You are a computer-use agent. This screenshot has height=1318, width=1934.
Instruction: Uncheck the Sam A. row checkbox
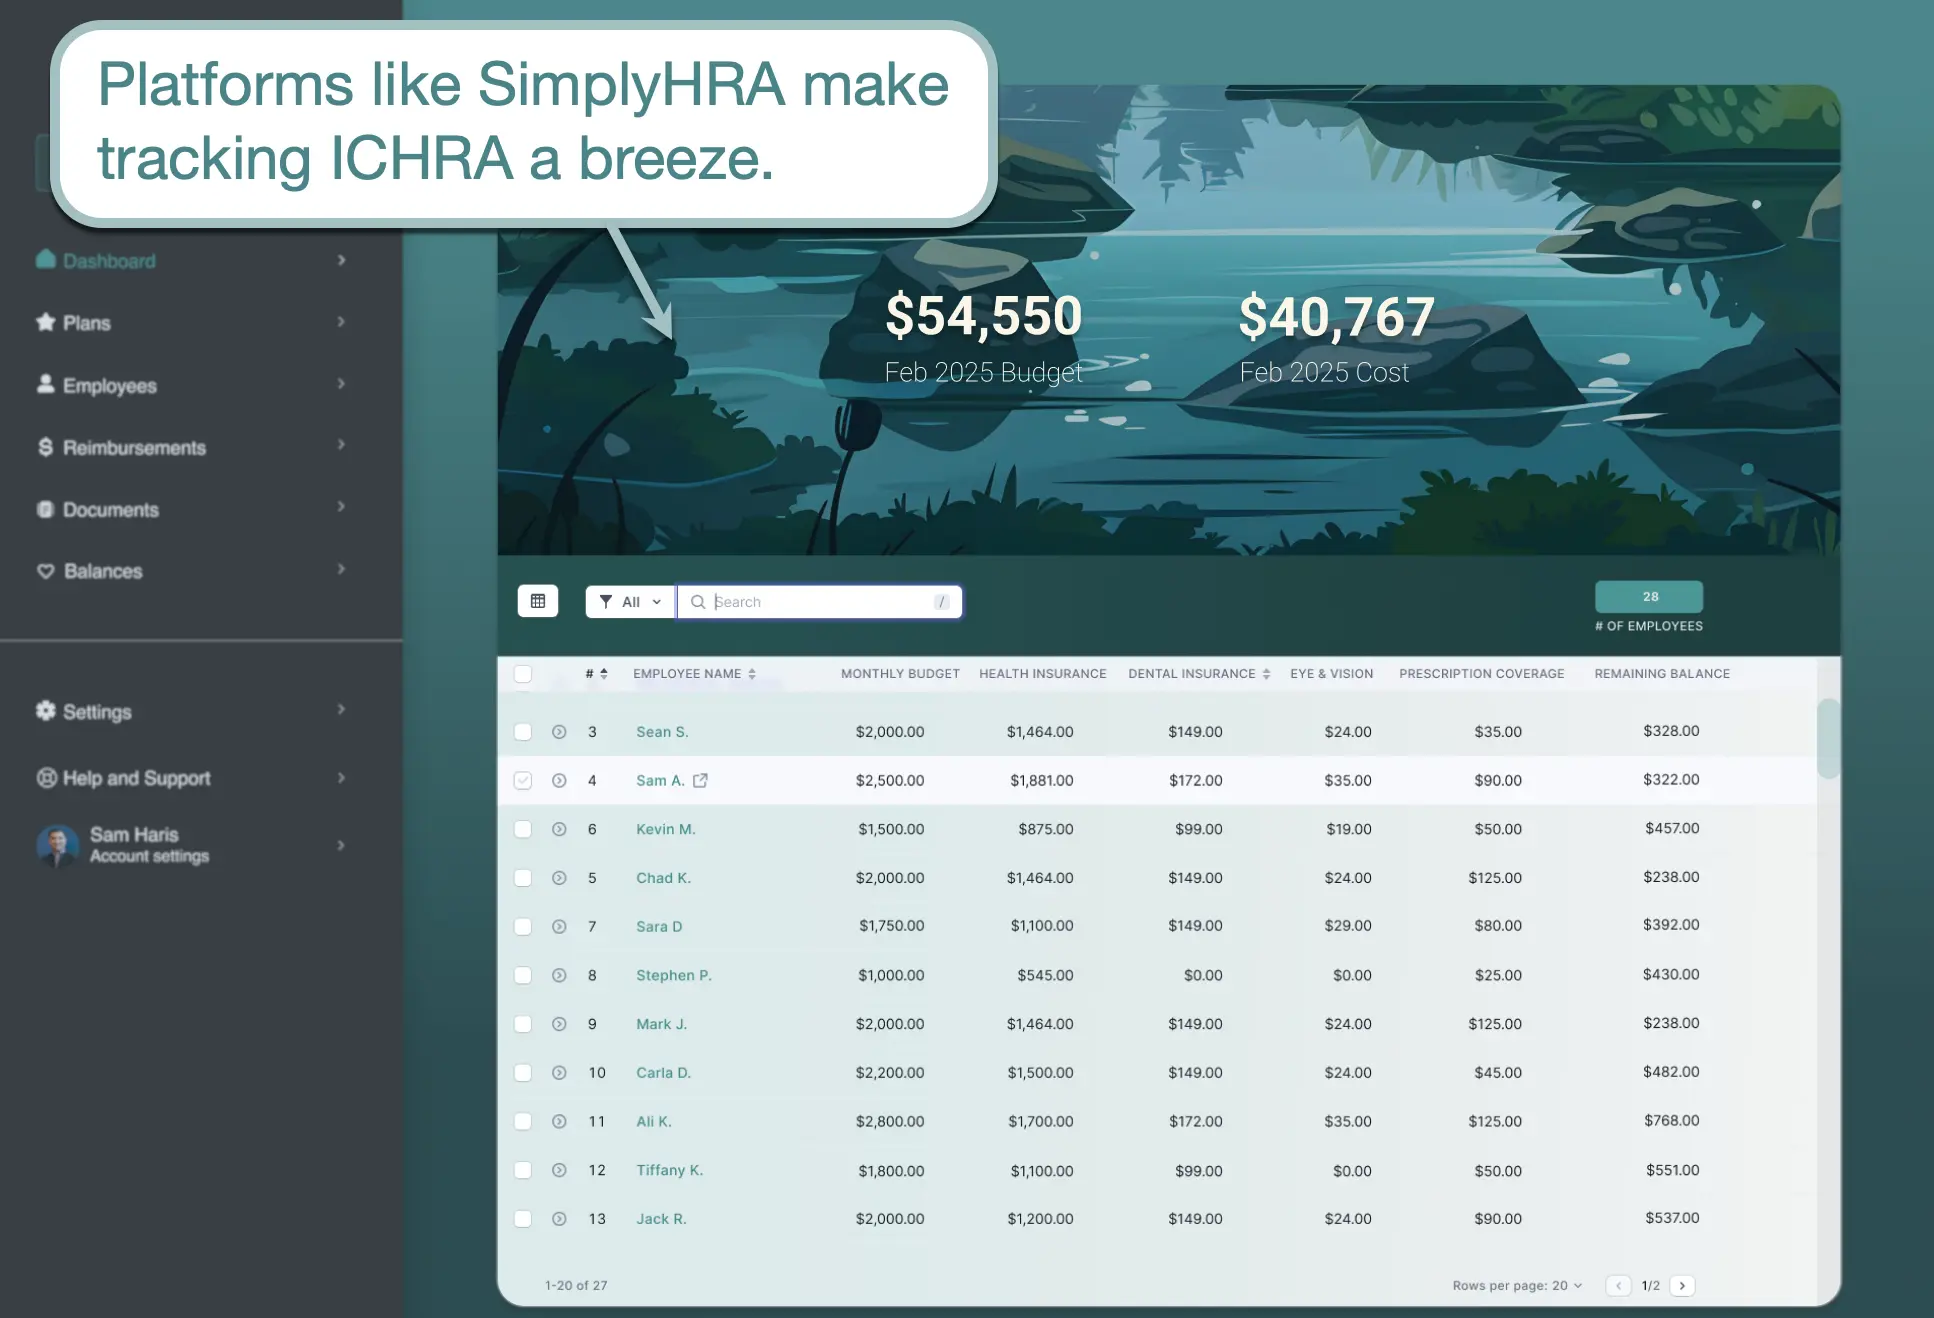click(523, 780)
